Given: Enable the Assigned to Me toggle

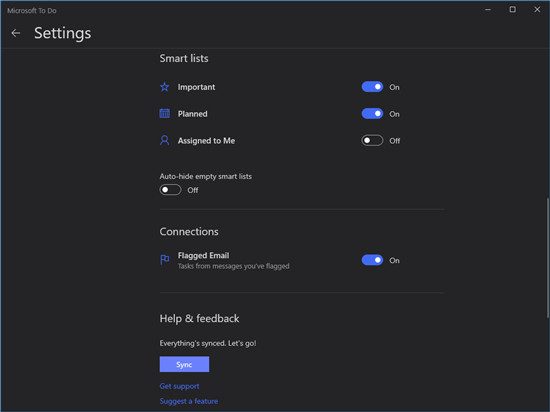Looking at the screenshot, I should pyautogui.click(x=372, y=141).
